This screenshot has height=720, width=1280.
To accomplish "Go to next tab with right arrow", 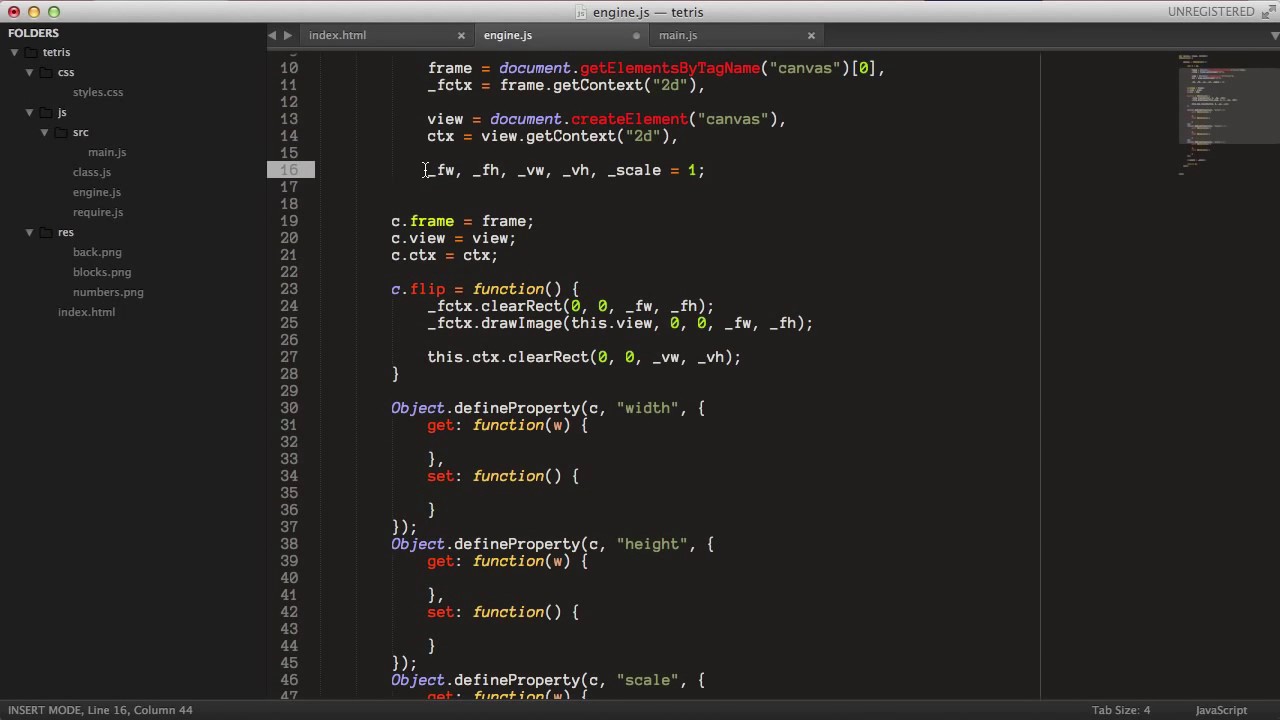I will (288, 35).
